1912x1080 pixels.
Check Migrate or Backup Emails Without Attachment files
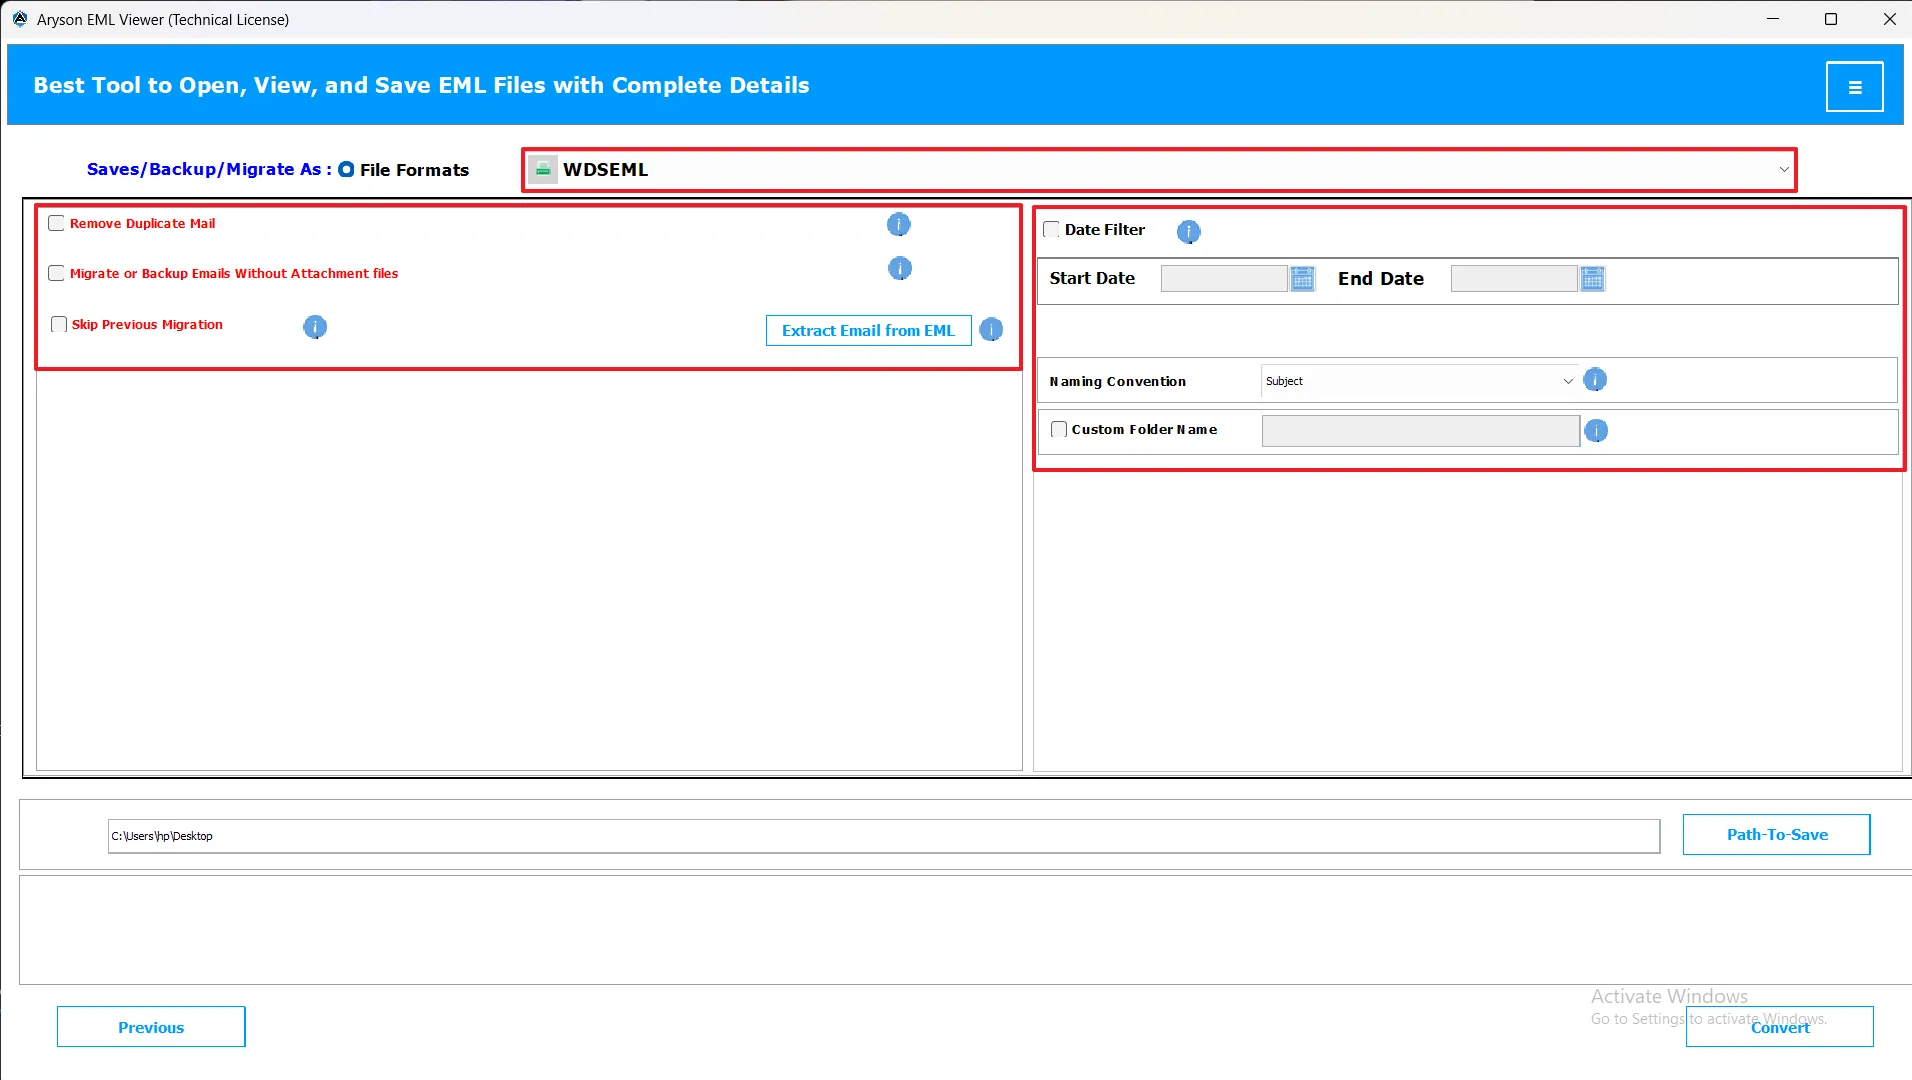[57, 274]
